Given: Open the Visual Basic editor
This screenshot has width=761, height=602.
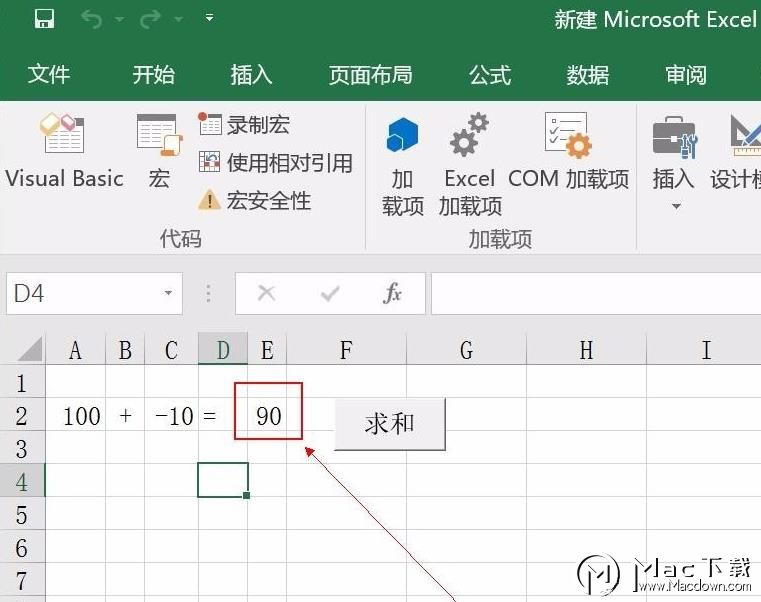Looking at the screenshot, I should click(64, 151).
